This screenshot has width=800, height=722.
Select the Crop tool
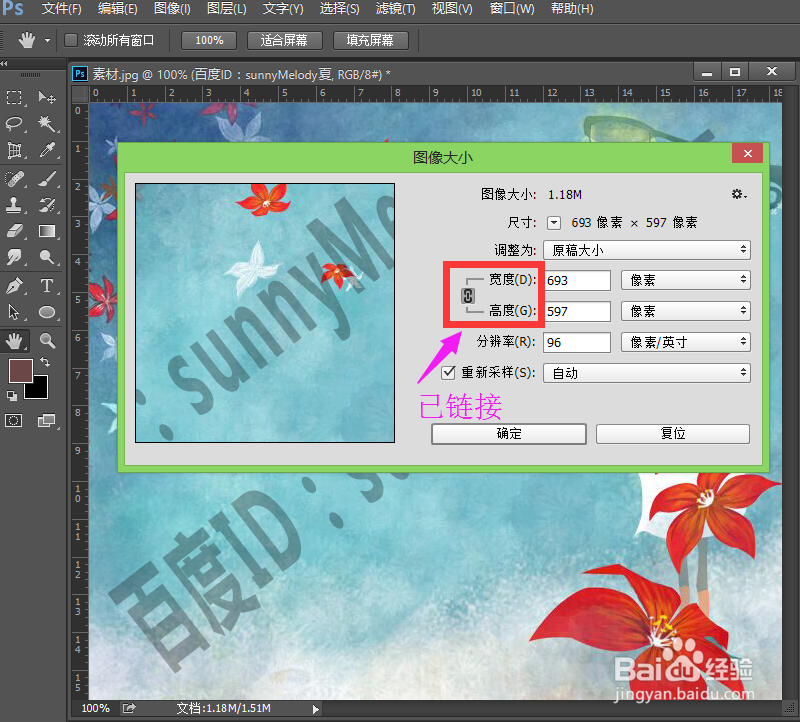[x=14, y=150]
